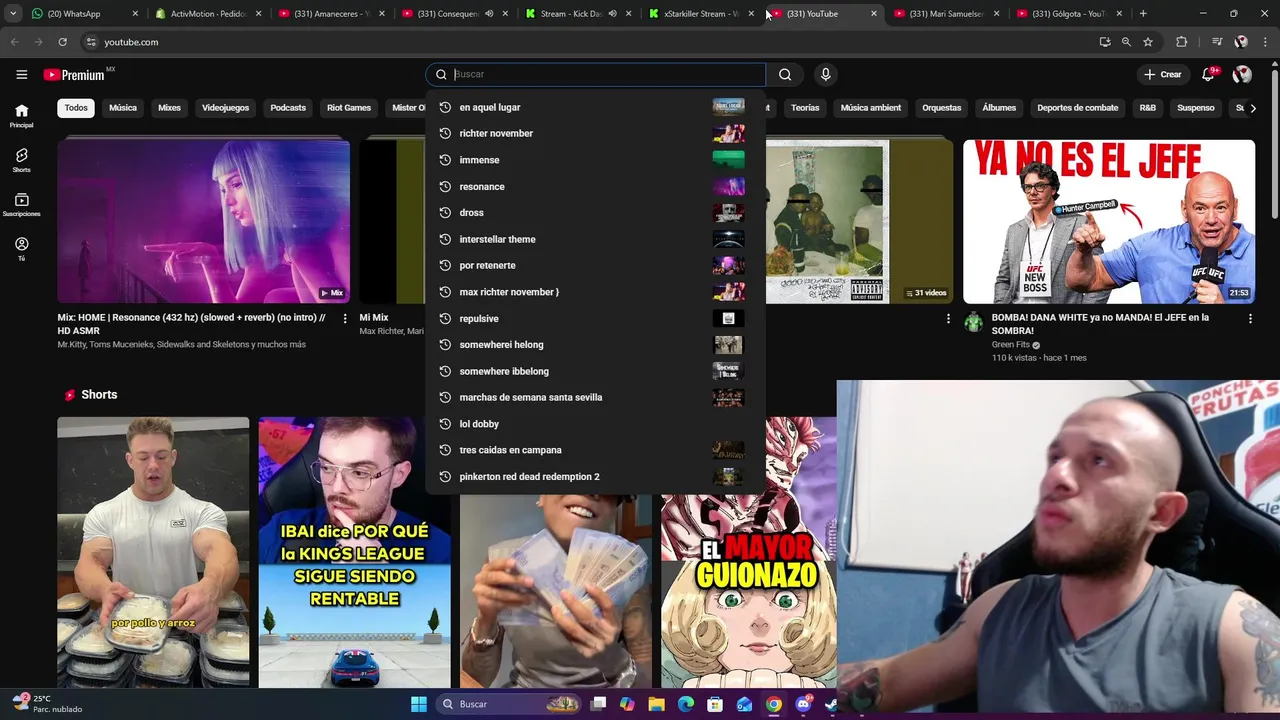The image size is (1280, 720).
Task: Open options for DANA WHITE video
Action: (x=1249, y=318)
